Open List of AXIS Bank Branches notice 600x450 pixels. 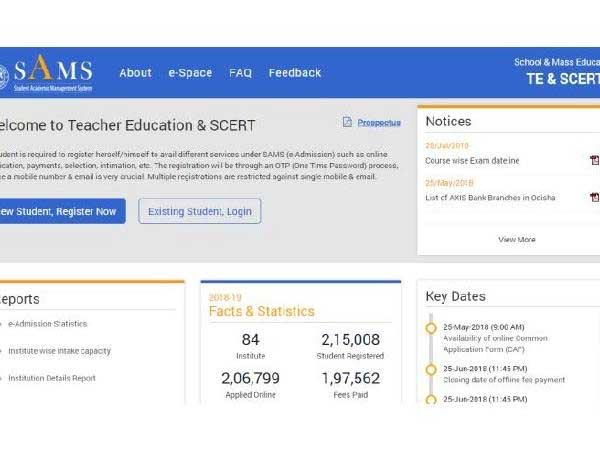490,197
